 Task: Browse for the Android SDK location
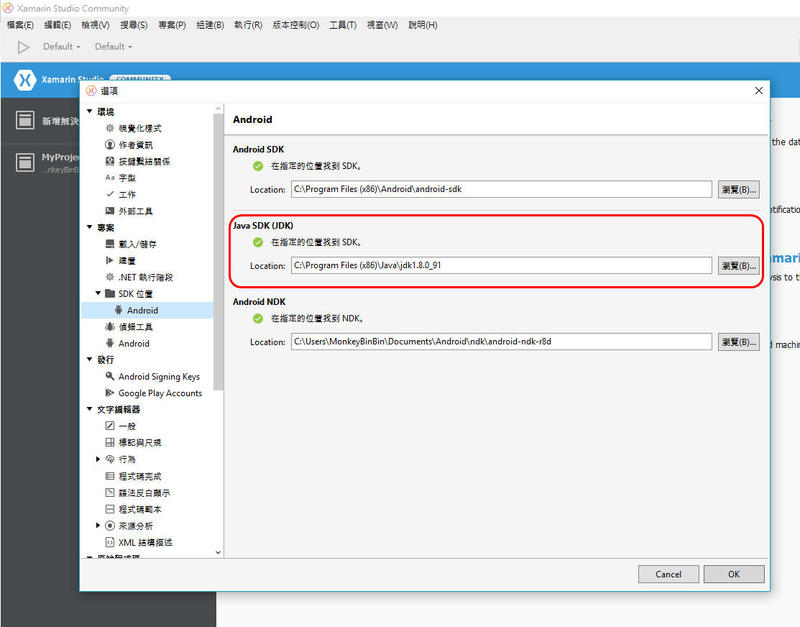pos(738,189)
